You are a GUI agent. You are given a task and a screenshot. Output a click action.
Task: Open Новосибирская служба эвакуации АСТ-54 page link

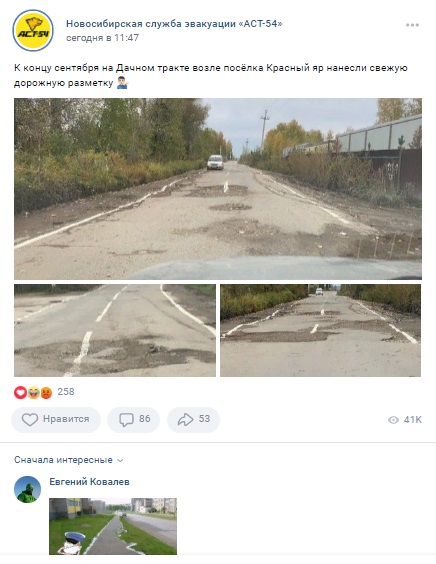pyautogui.click(x=174, y=24)
